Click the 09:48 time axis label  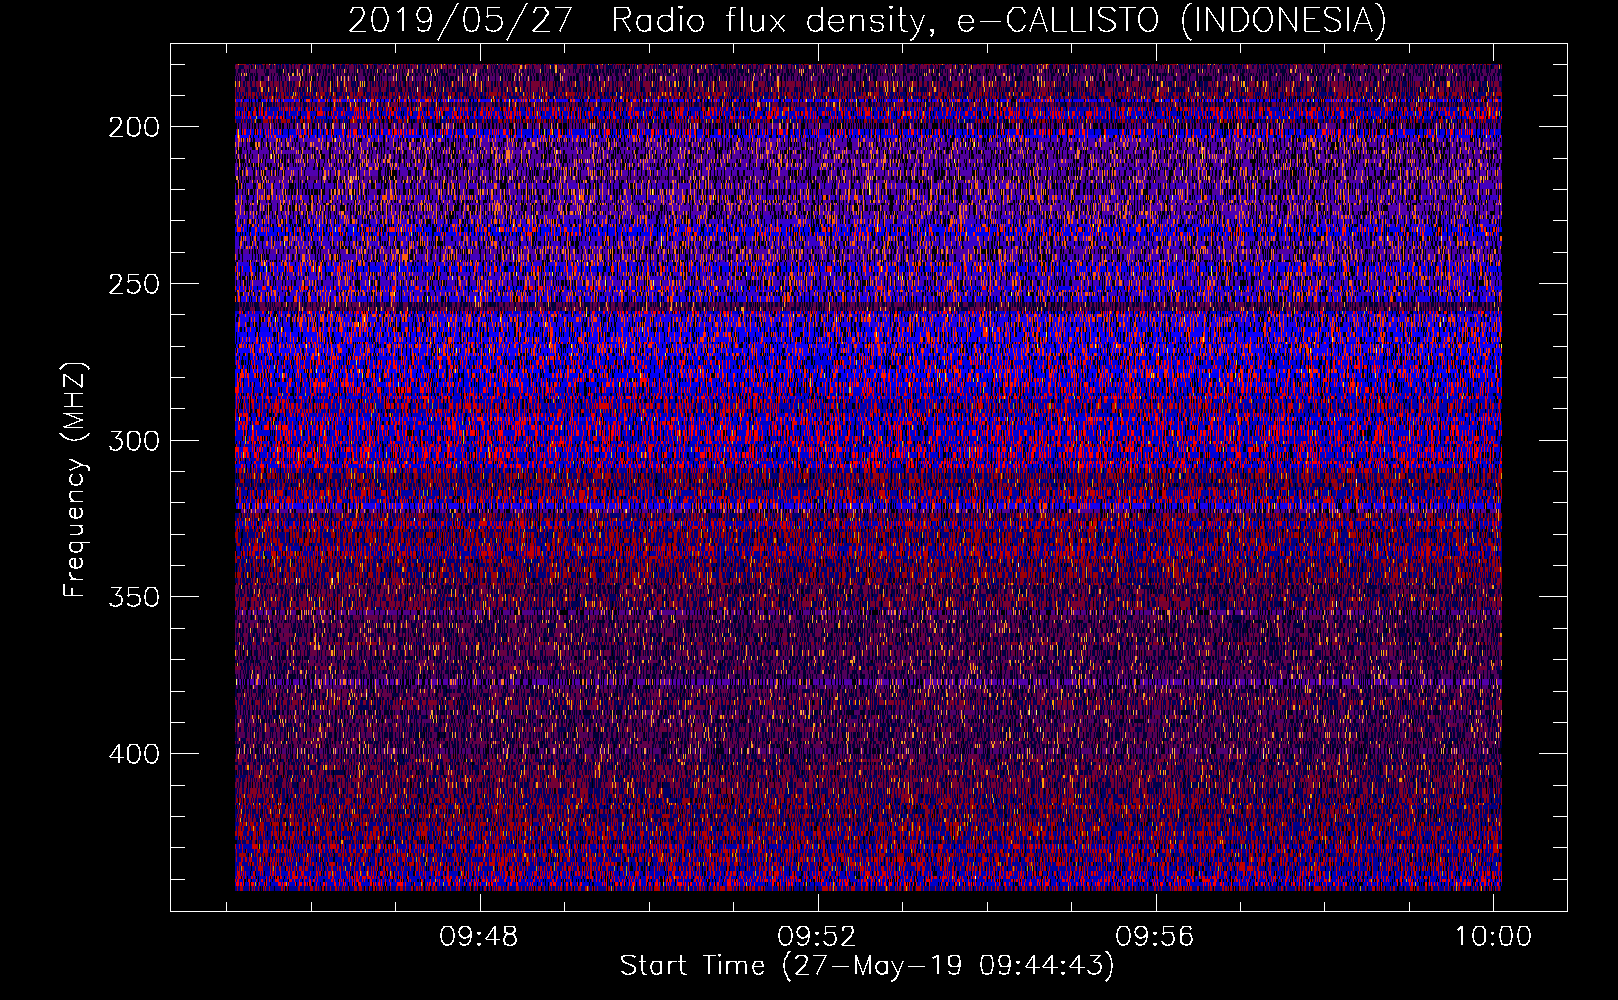coord(479,936)
